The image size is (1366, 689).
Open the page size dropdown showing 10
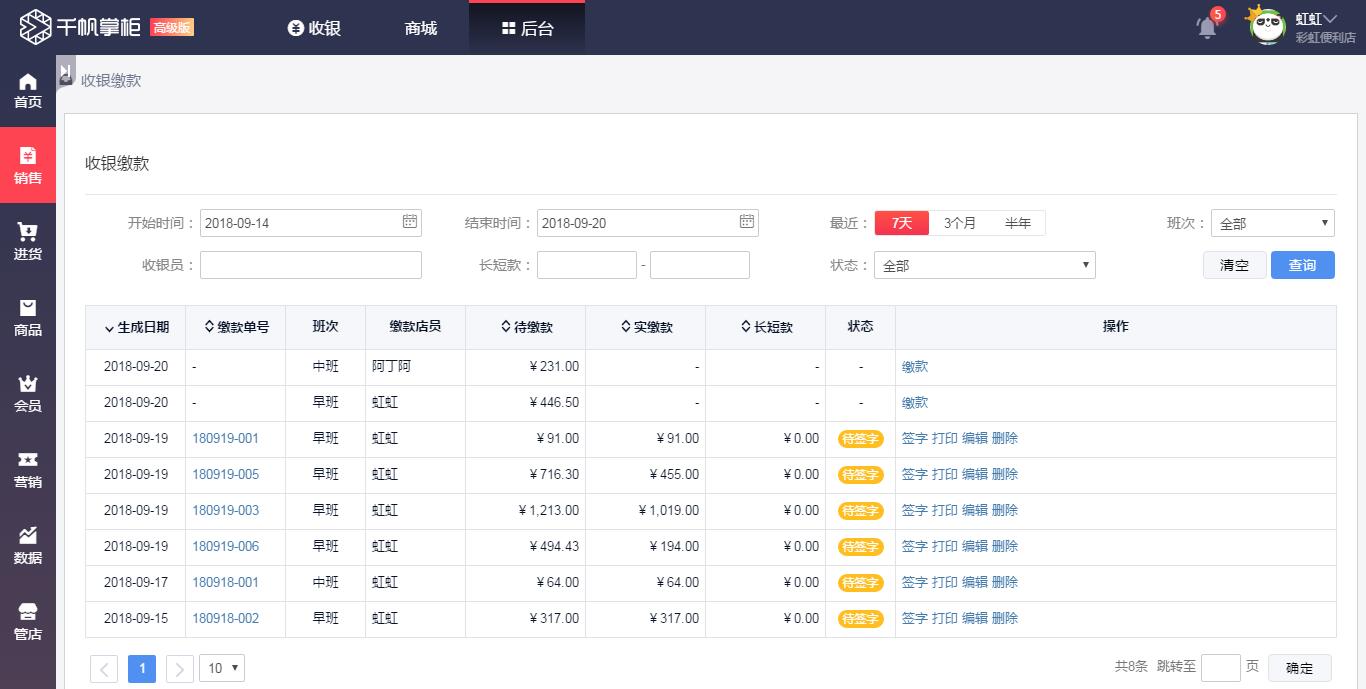(x=222, y=668)
